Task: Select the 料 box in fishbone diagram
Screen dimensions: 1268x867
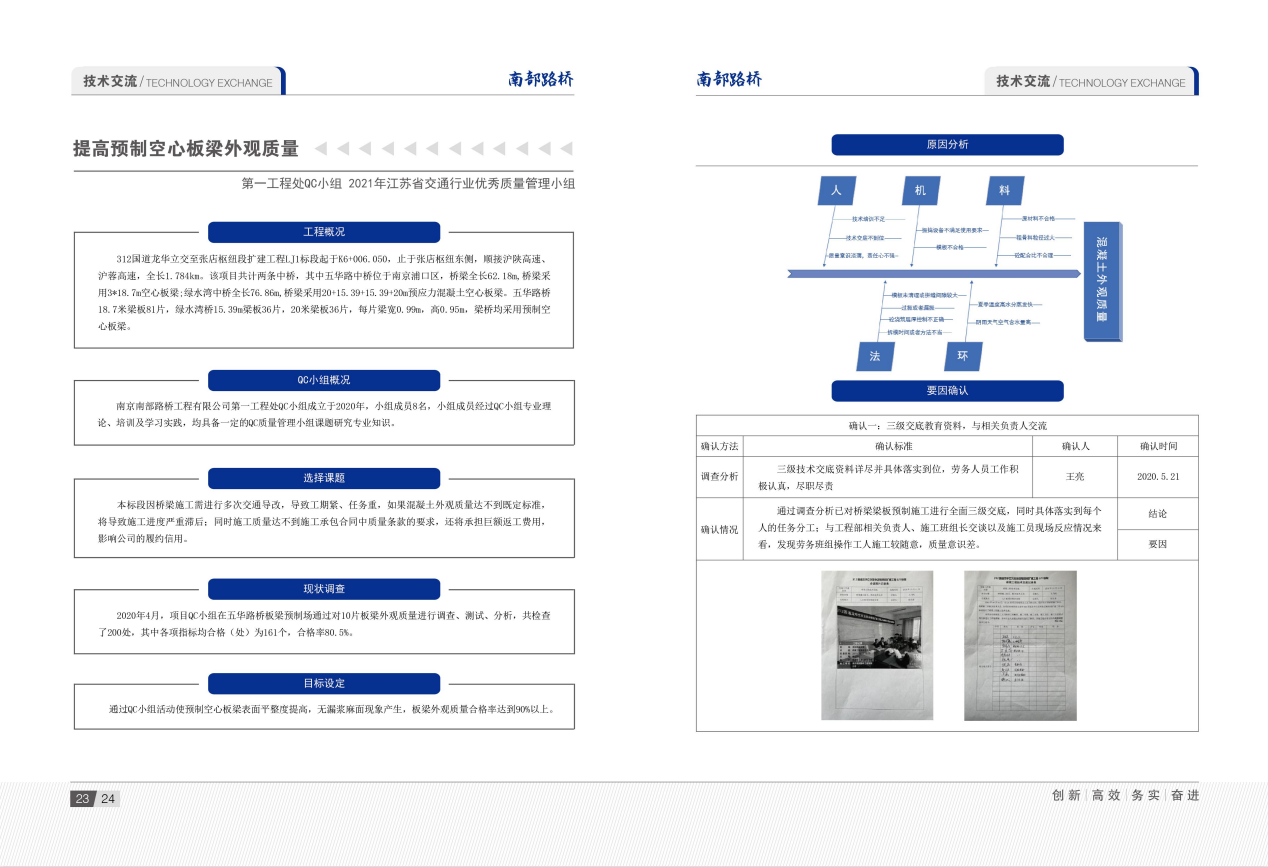Action: click(x=1005, y=190)
